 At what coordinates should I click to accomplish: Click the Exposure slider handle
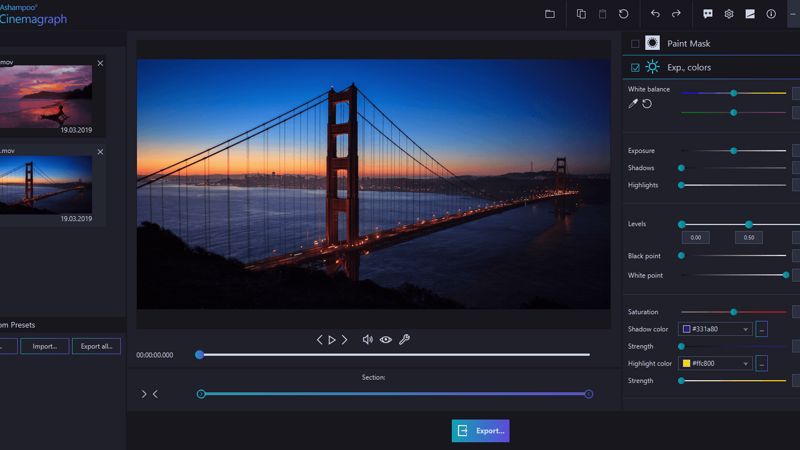pyautogui.click(x=733, y=151)
